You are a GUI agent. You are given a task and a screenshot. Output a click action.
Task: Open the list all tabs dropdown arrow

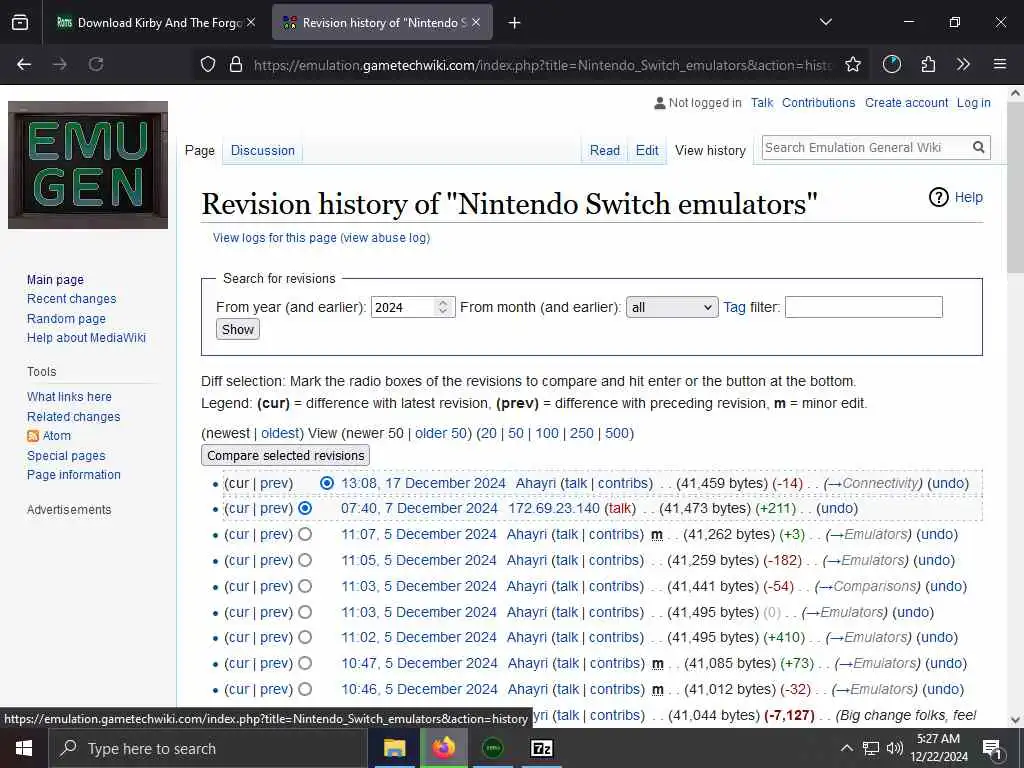(x=825, y=22)
